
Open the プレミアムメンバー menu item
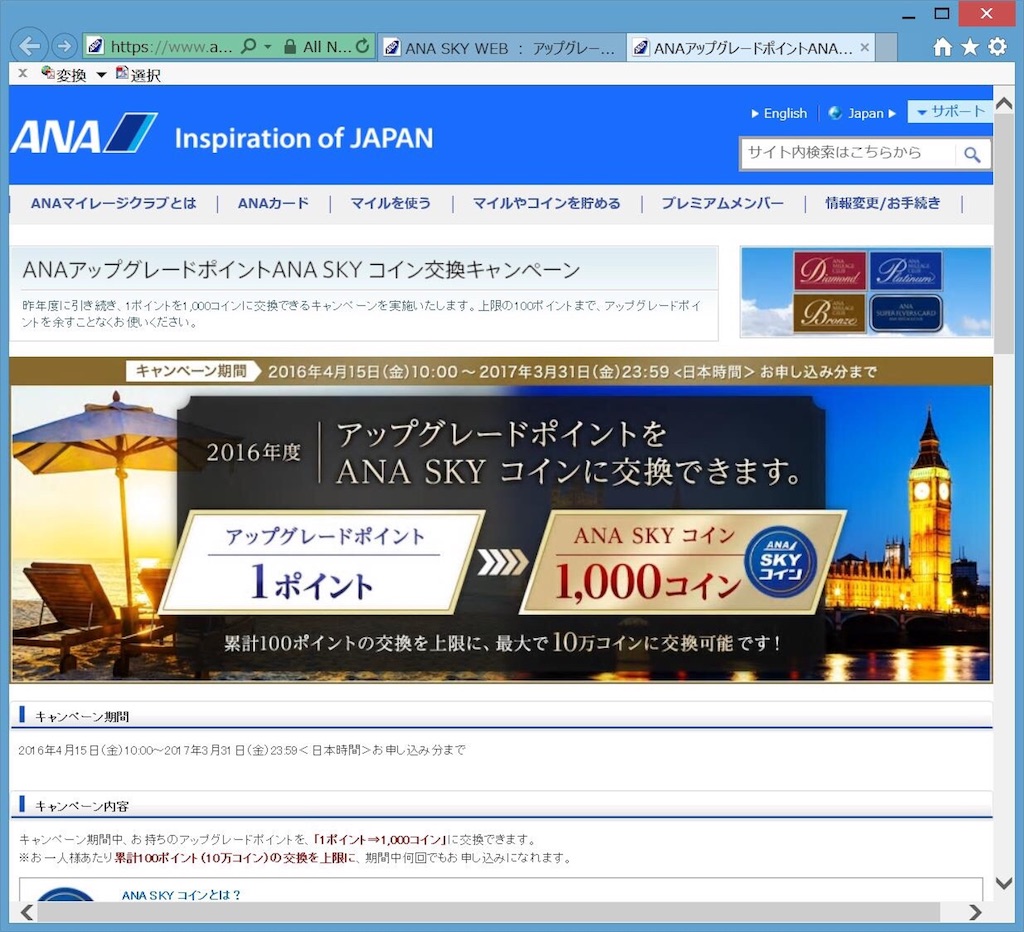[x=722, y=203]
